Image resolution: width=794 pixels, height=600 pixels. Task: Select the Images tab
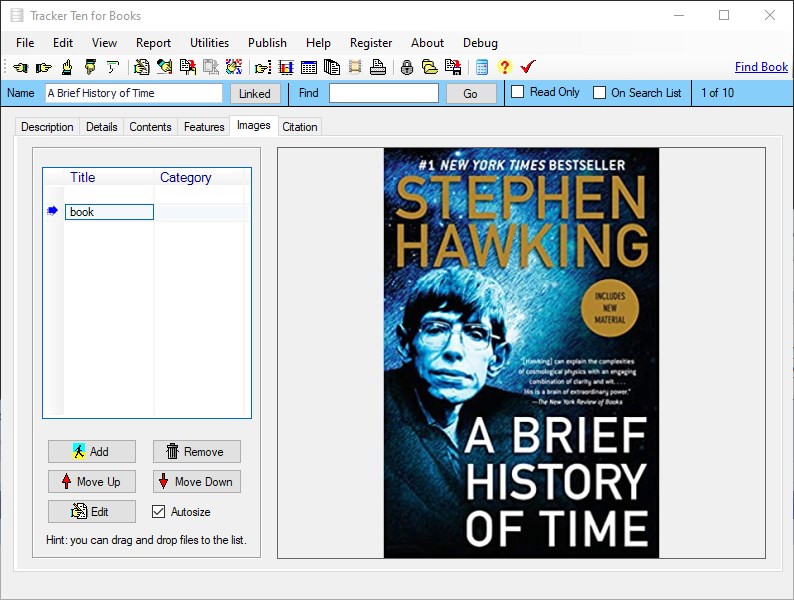click(254, 125)
